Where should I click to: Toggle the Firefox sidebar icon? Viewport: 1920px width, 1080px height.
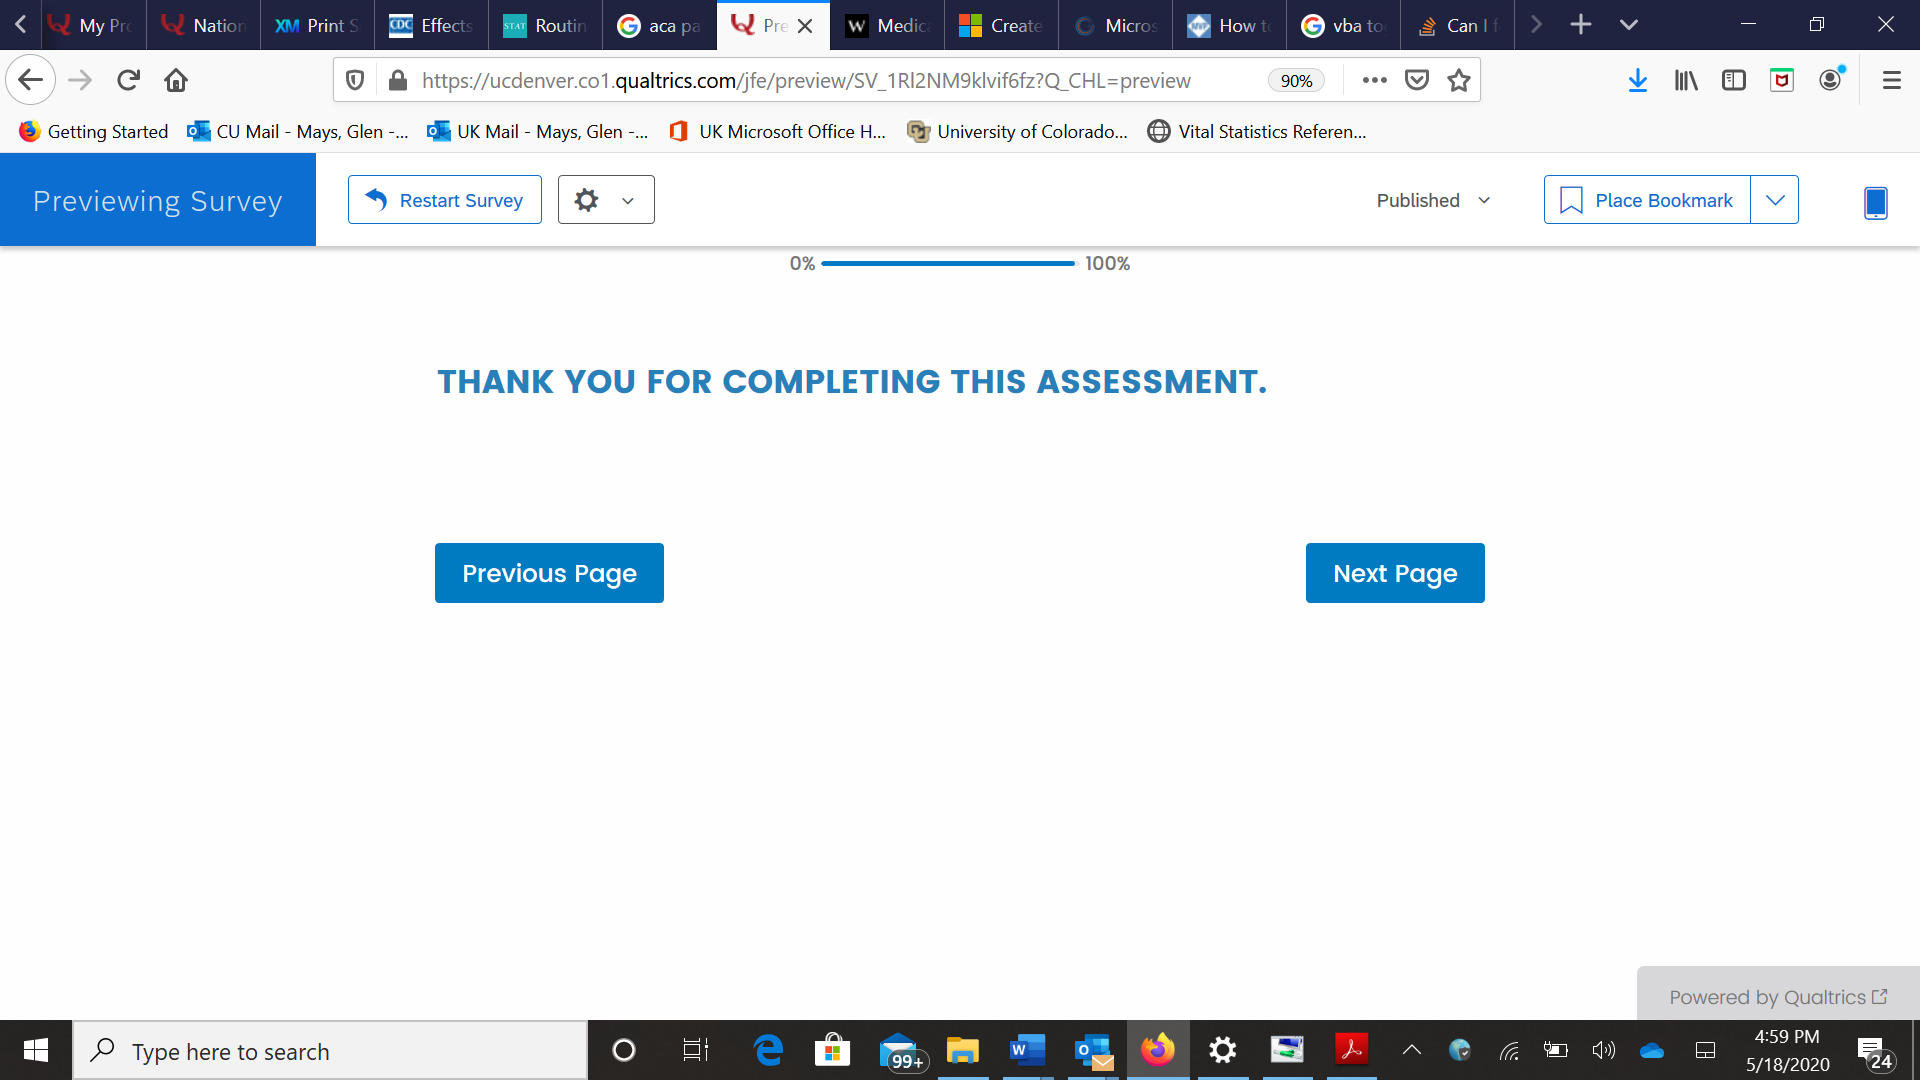1734,80
